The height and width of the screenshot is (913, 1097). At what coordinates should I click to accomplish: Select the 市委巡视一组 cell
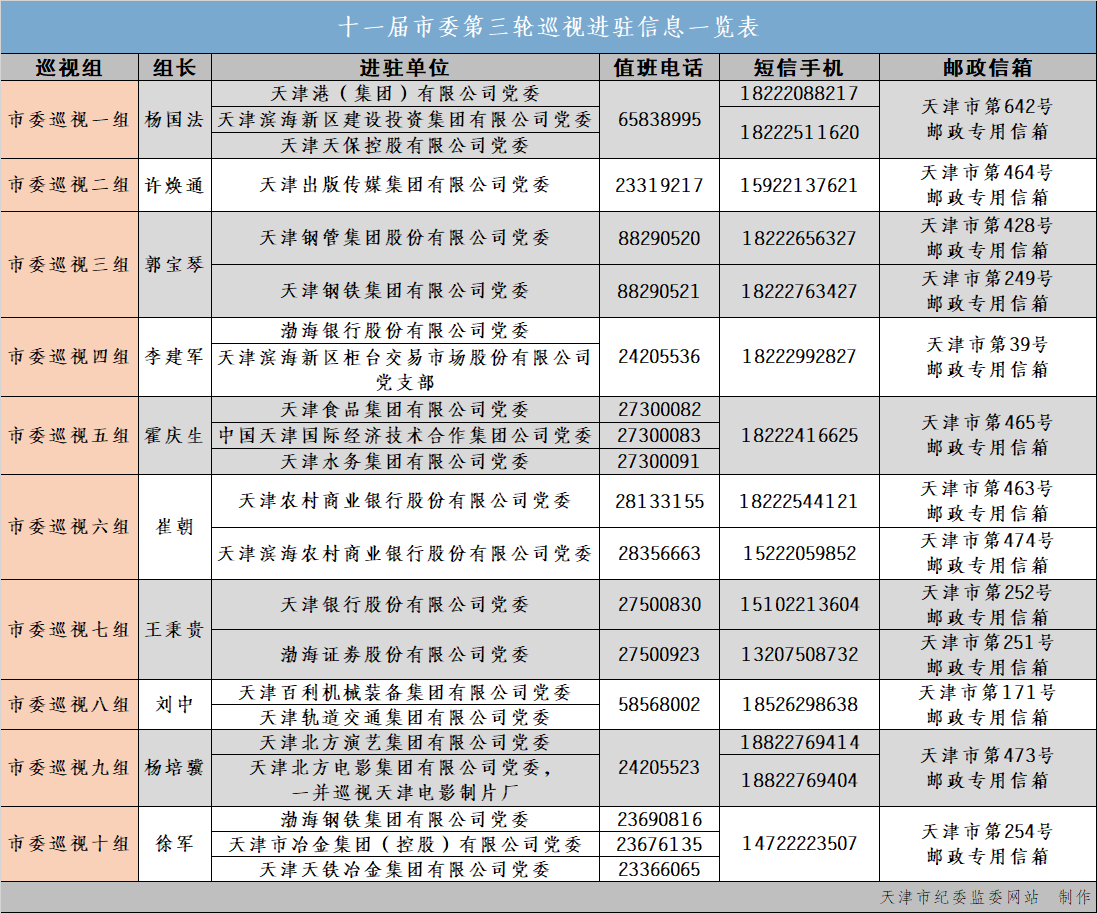point(69,120)
